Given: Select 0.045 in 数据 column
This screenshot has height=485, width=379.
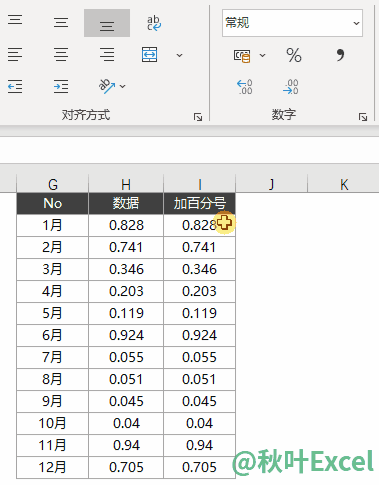Looking at the screenshot, I should (x=126, y=401).
